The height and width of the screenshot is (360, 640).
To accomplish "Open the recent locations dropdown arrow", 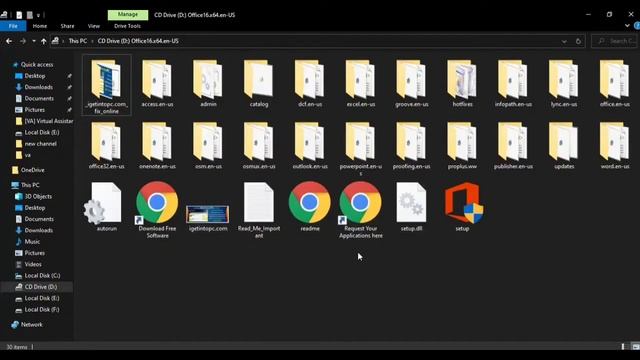I will [33, 41].
